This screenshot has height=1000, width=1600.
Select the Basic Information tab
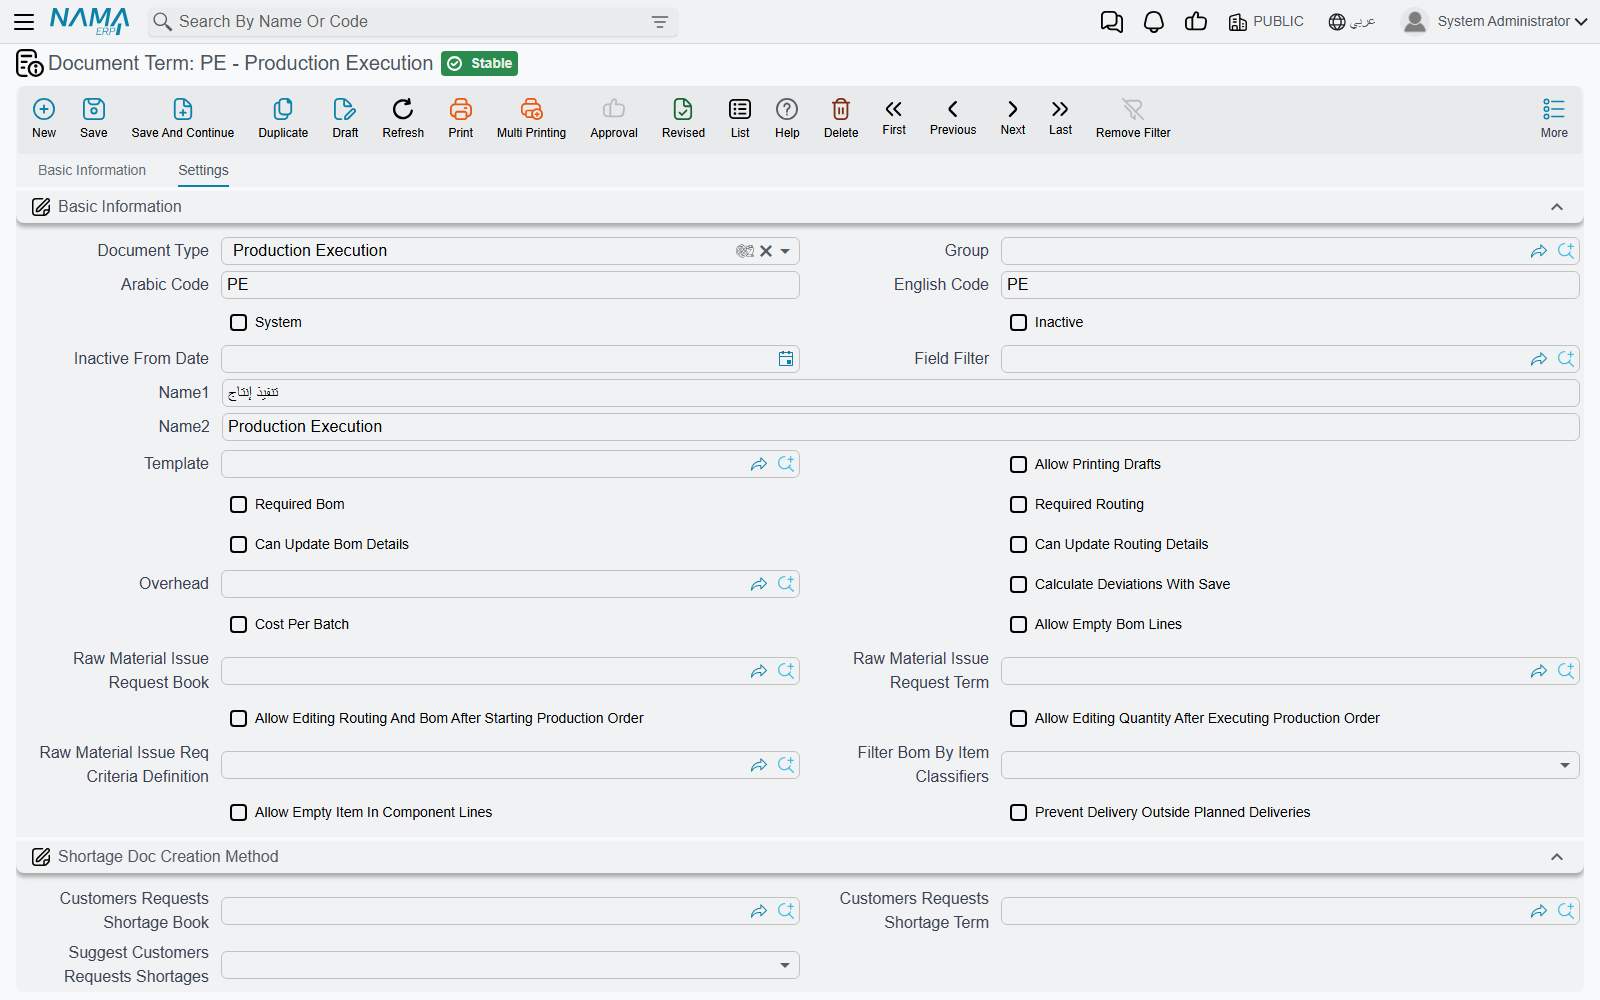click(92, 170)
